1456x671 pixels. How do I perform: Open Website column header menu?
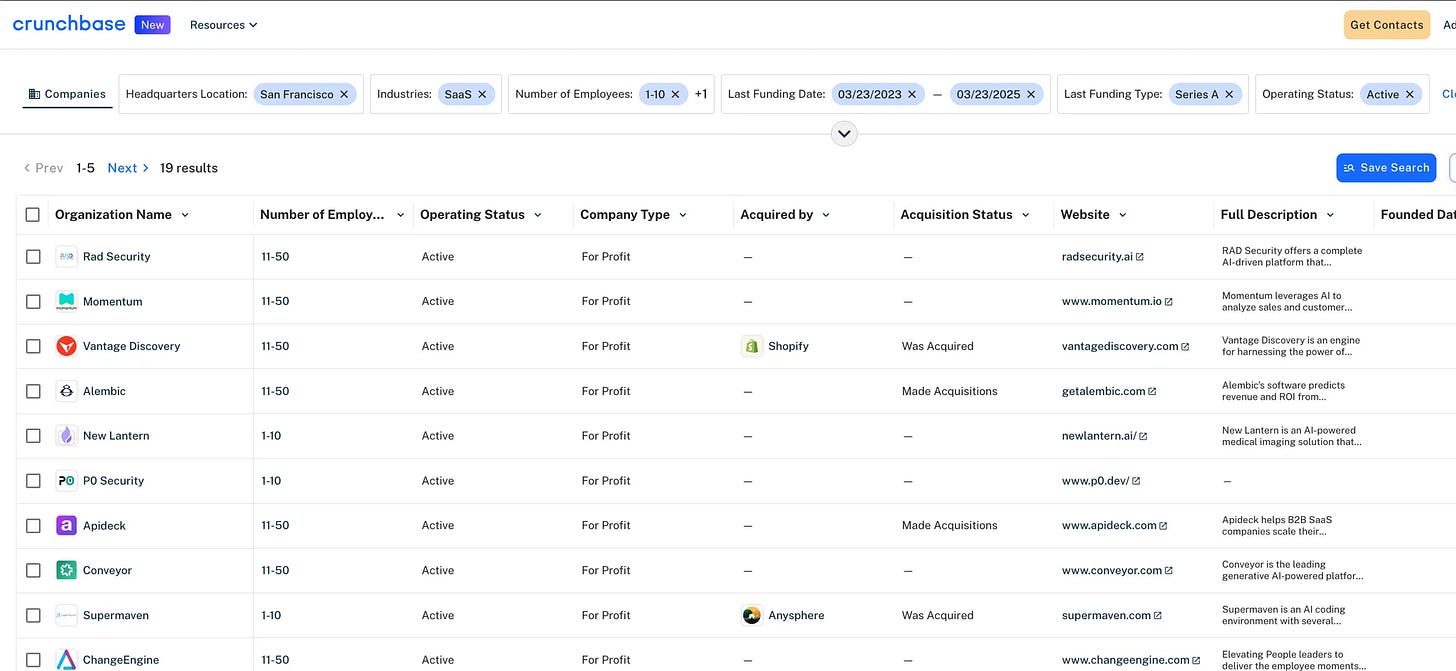1123,215
